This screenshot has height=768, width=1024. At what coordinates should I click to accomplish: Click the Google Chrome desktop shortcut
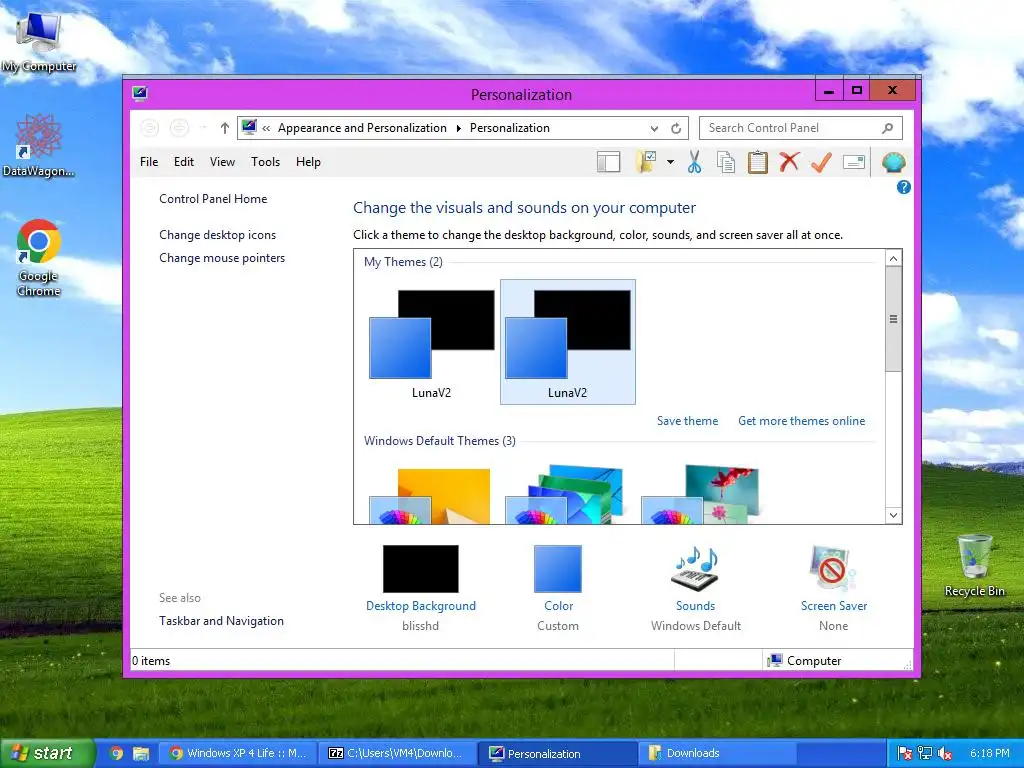coord(39,258)
